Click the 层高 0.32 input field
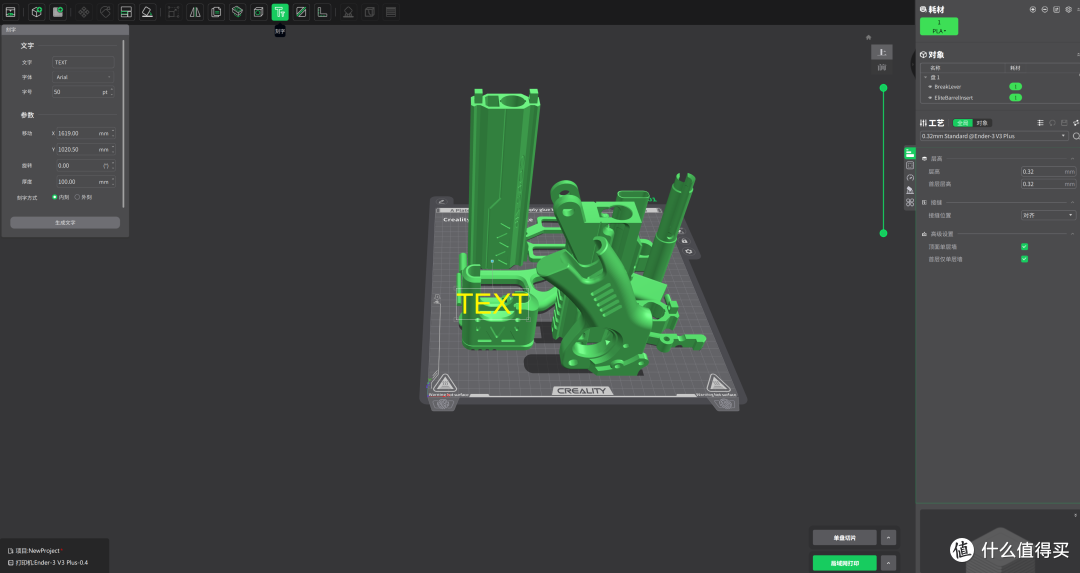1080x573 pixels. tap(1048, 171)
